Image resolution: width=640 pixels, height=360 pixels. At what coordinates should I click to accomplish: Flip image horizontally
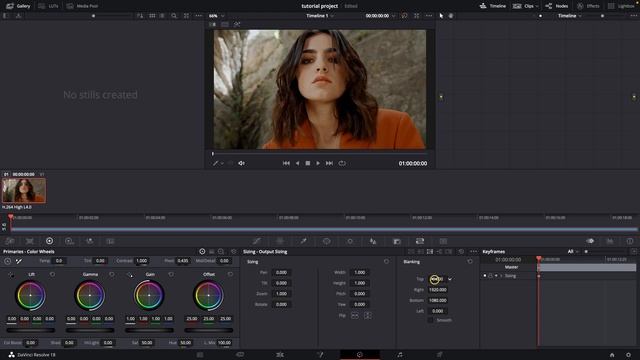[x=355, y=316]
